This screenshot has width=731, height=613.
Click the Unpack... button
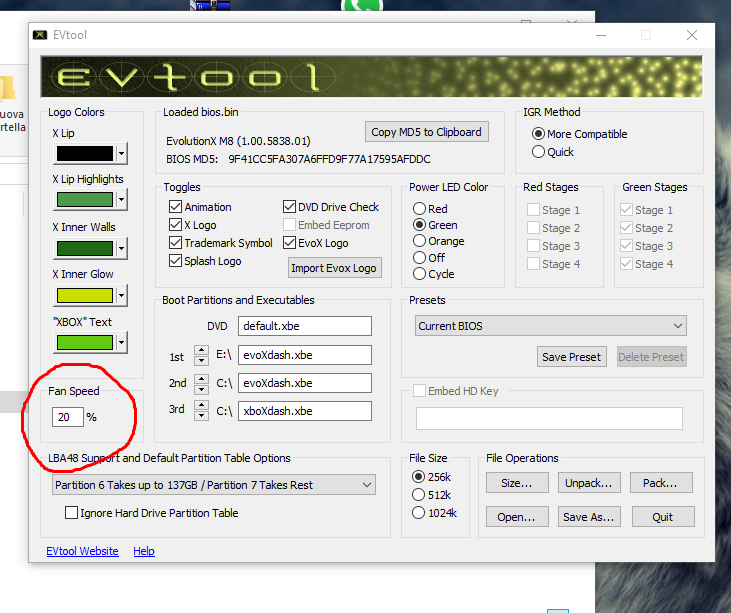[589, 483]
